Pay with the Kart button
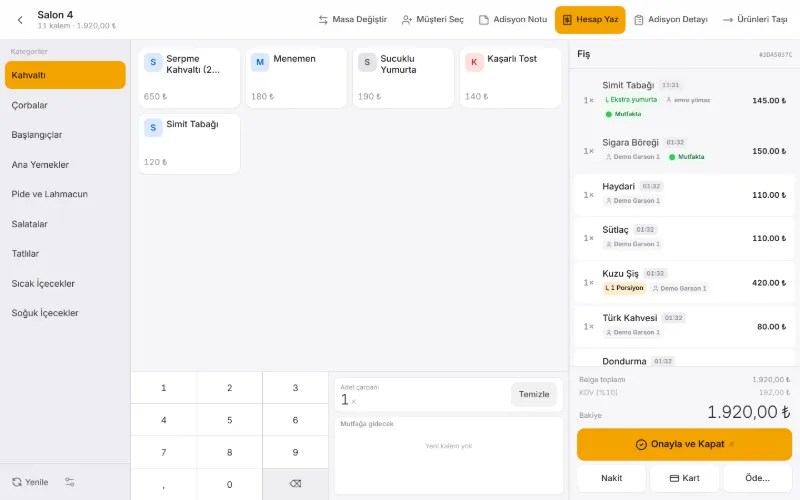Image resolution: width=800 pixels, height=500 pixels. coord(684,478)
